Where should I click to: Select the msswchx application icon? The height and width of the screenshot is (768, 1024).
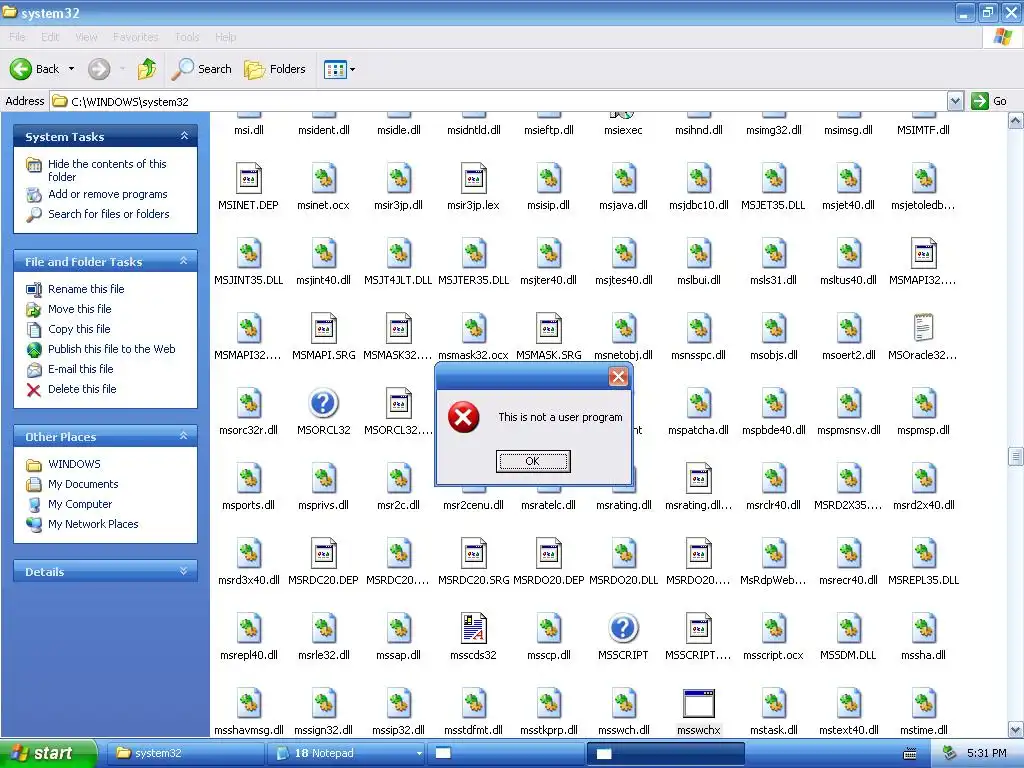[699, 703]
